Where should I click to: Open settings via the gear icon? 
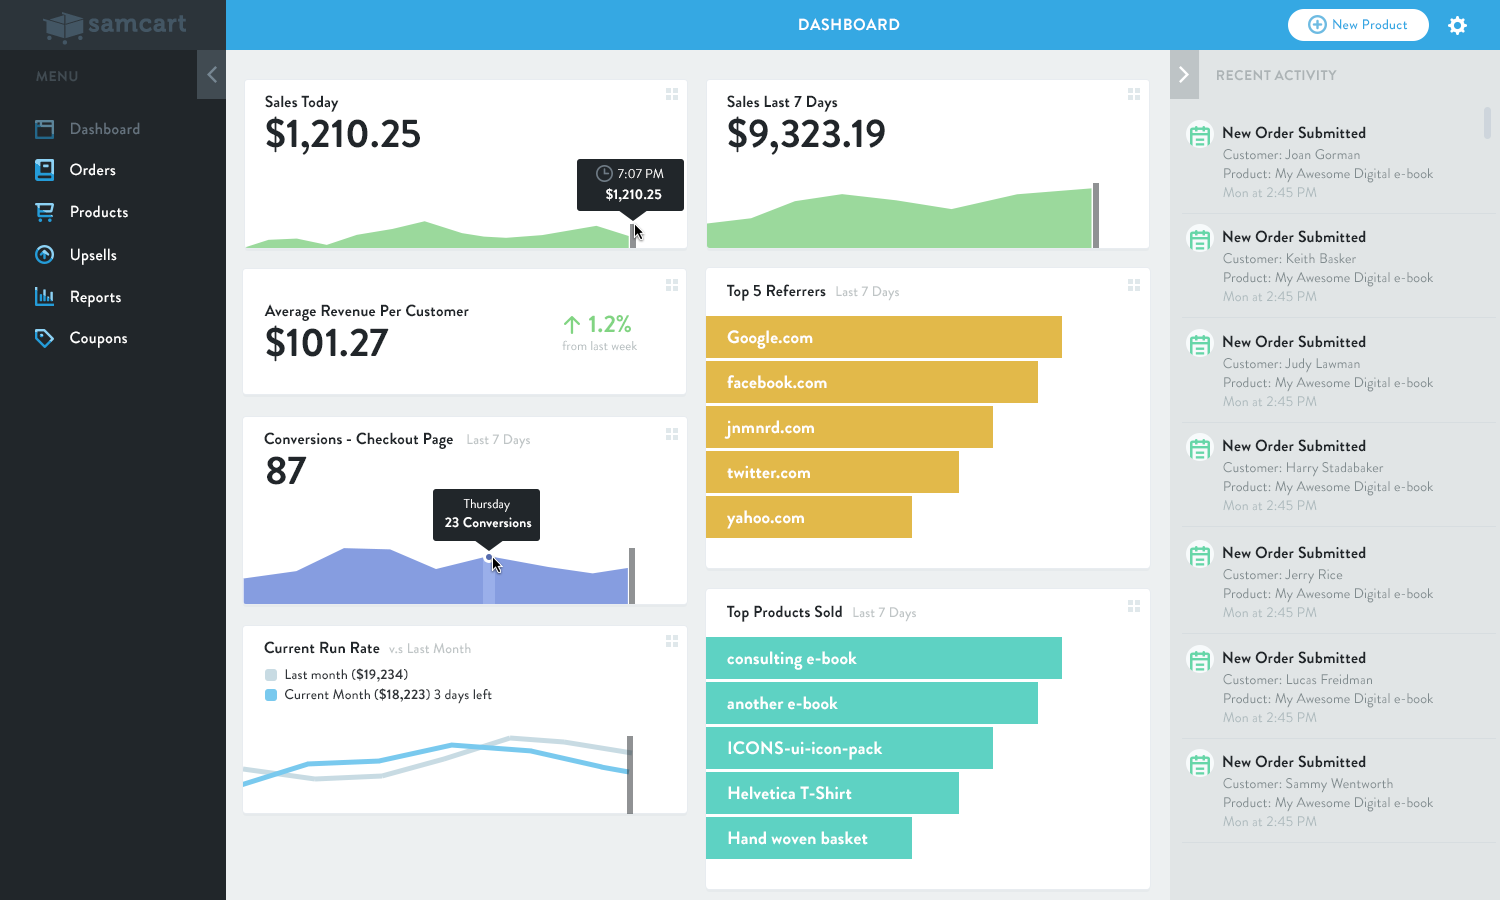pos(1458,25)
